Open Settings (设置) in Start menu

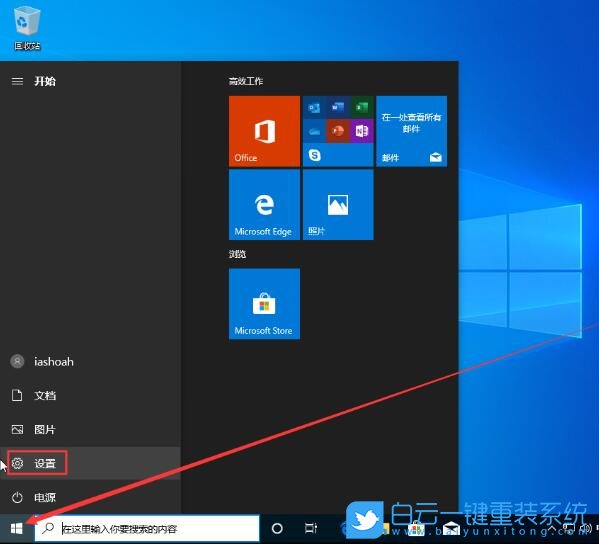[37, 463]
